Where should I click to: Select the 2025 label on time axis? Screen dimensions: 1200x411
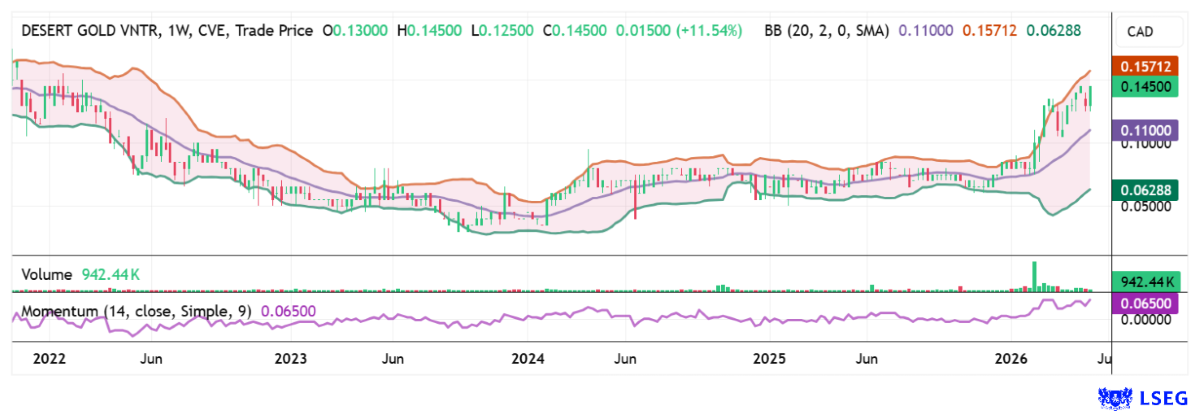pos(770,357)
